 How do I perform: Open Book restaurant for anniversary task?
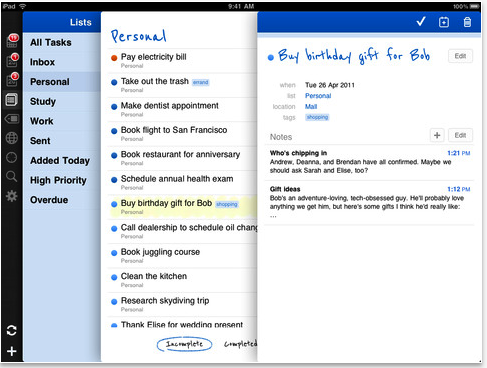[182, 158]
